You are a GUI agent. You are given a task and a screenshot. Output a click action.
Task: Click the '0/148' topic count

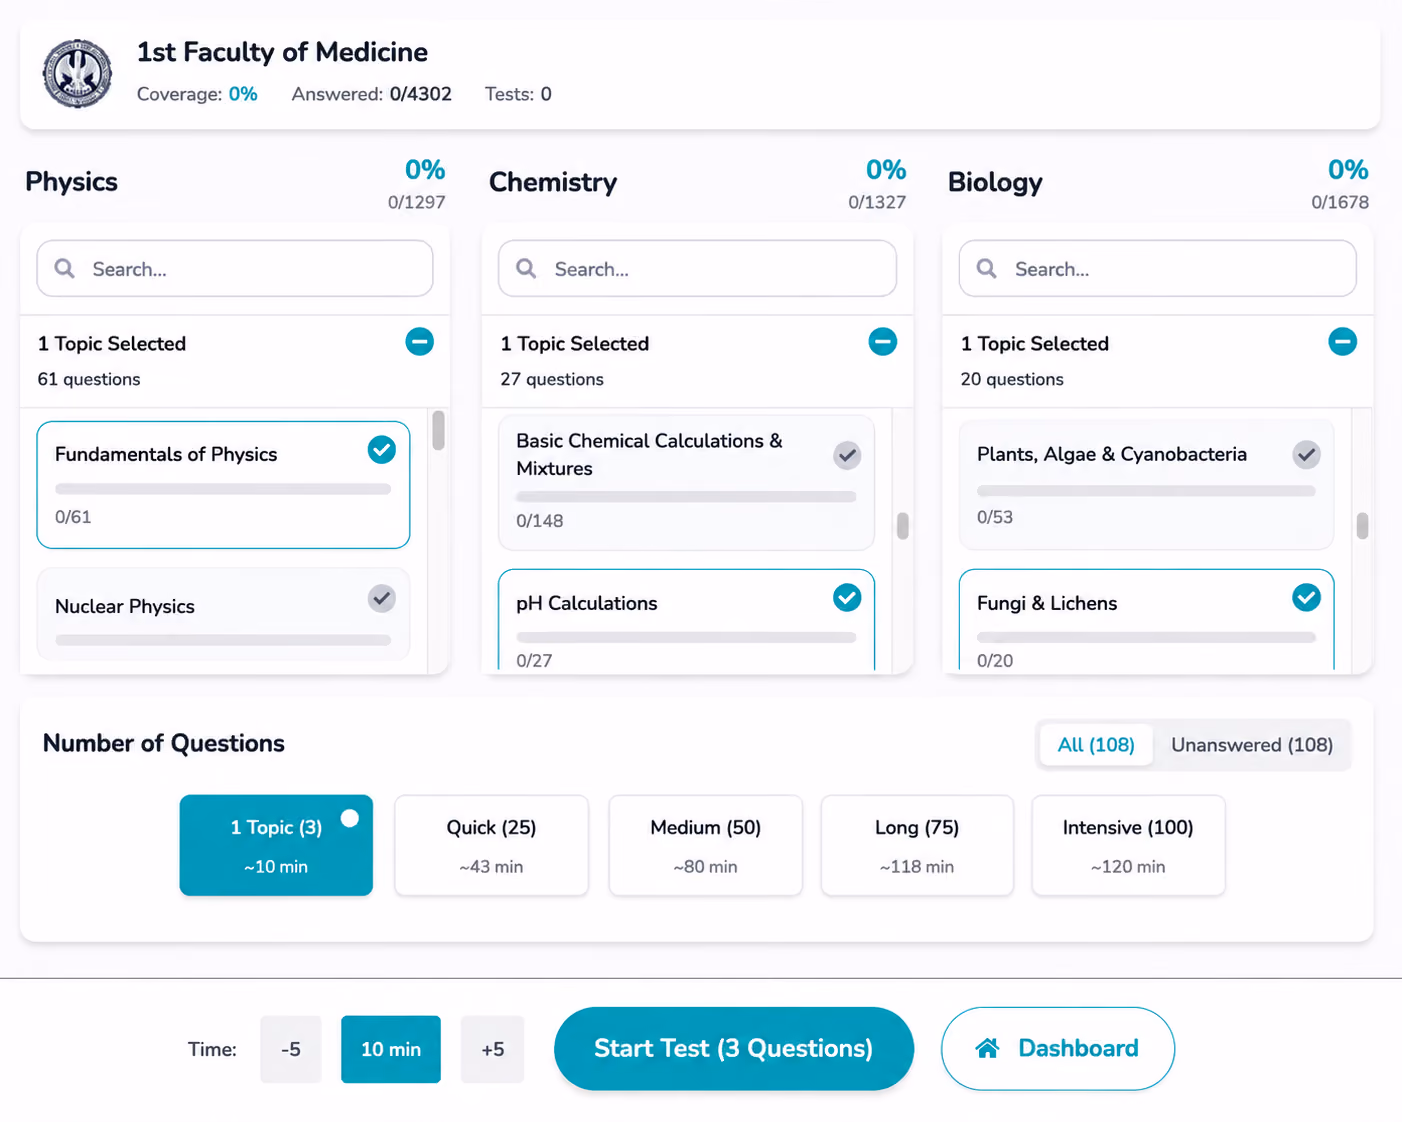[540, 521]
